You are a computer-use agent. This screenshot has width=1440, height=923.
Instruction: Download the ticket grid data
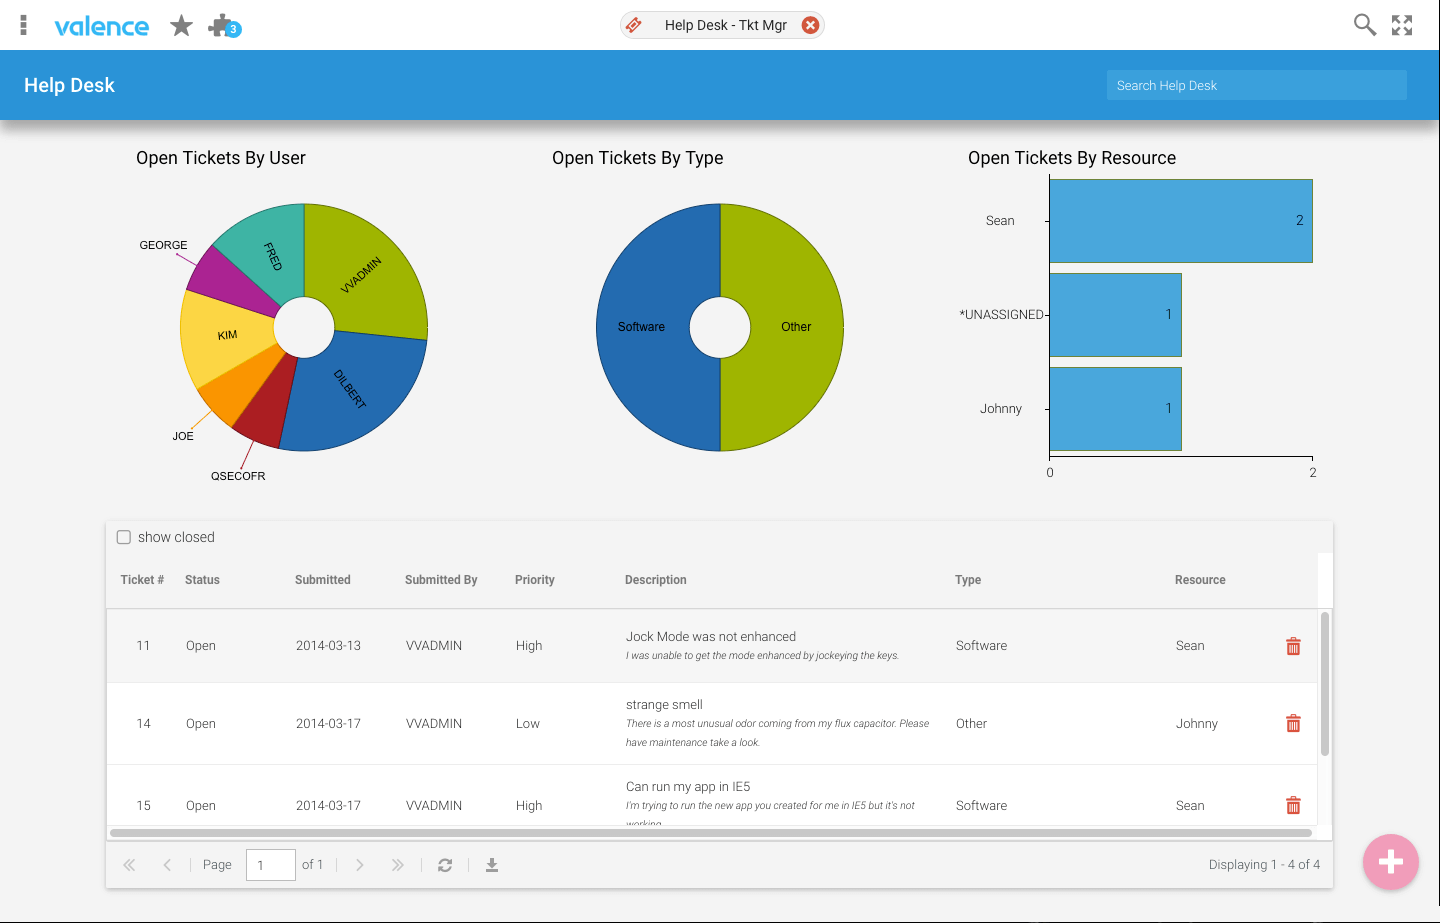[x=492, y=865]
